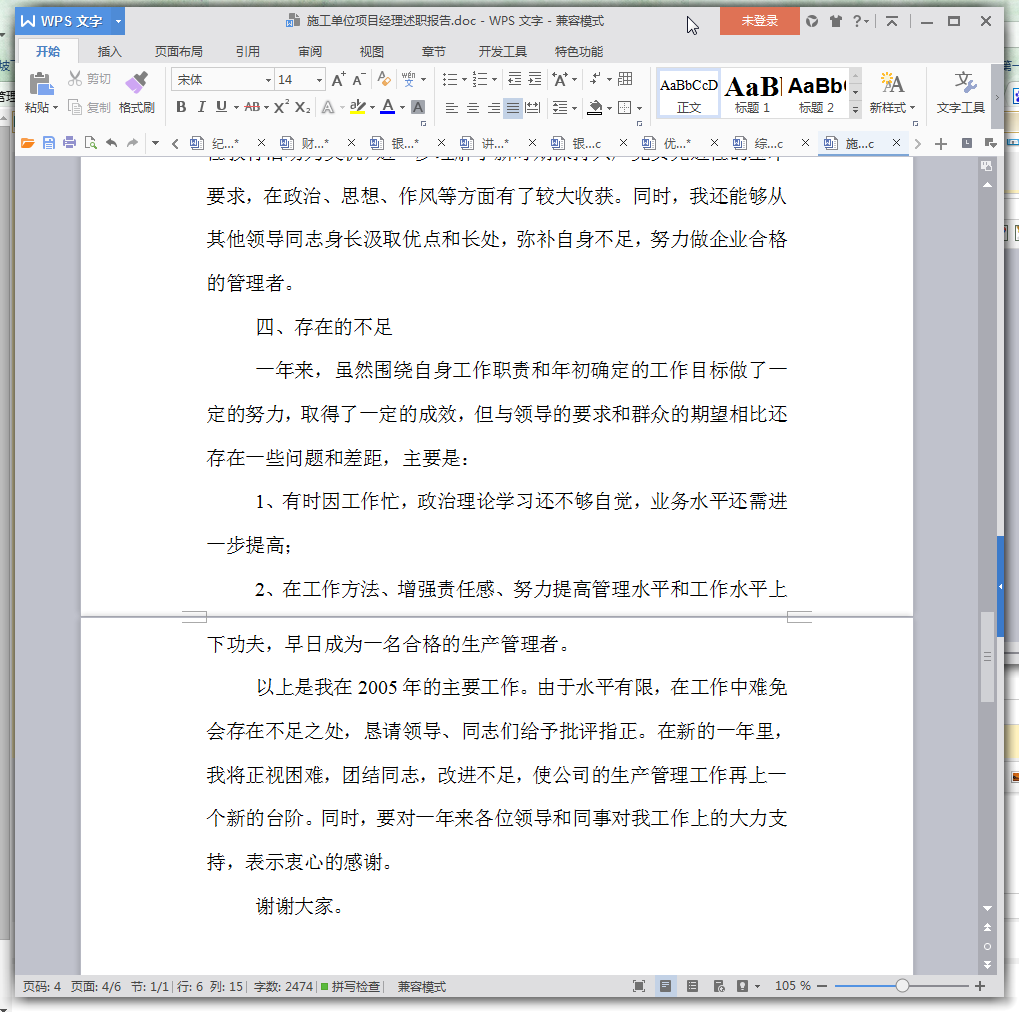The image size is (1019, 1012).
Task: Click the zoom slider handle
Action: [x=902, y=986]
